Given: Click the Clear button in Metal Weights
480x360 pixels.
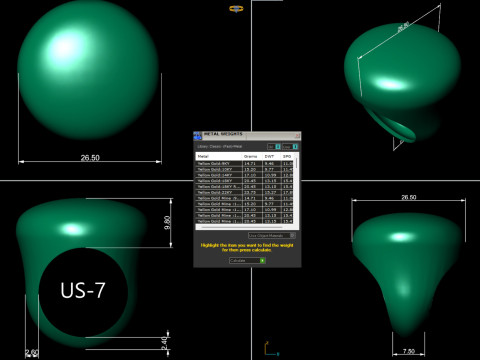Looking at the screenshot, I should 290,147.
